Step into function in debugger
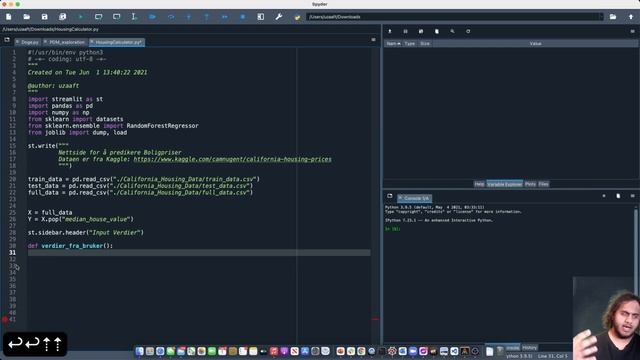This screenshot has height=360, width=640. pyautogui.click(x=189, y=17)
